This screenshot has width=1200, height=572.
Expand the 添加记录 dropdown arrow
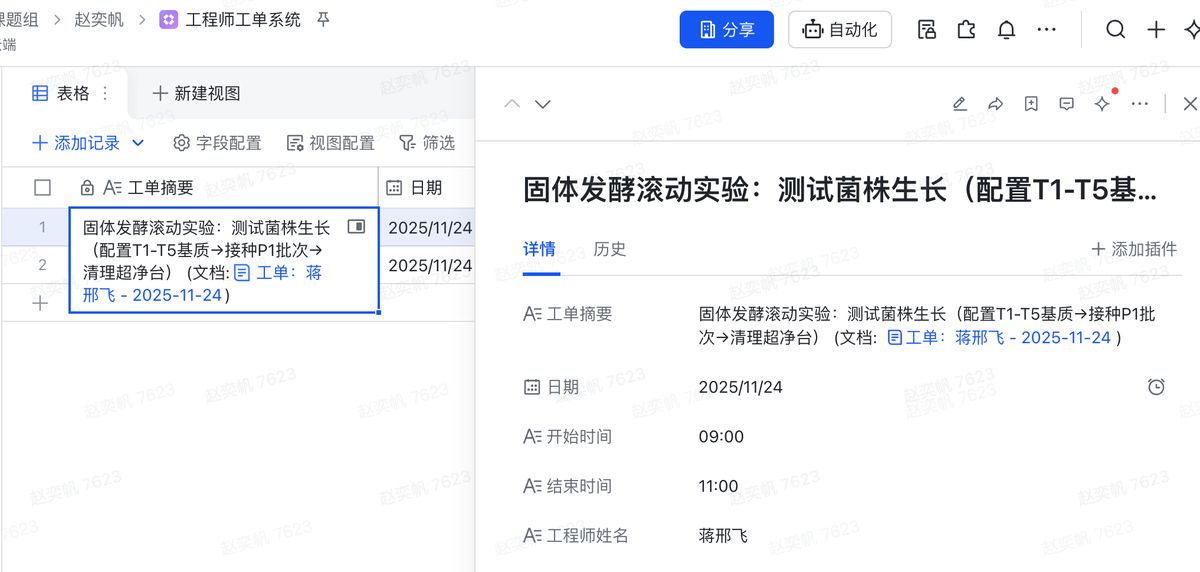138,143
